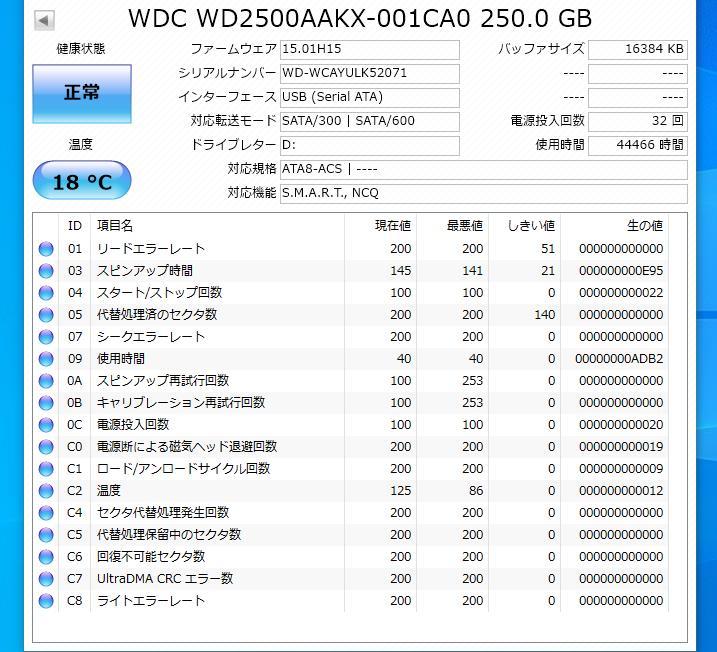Click the status dot for row 0C 電源投入回数
This screenshot has height=652, width=717.
click(x=46, y=425)
